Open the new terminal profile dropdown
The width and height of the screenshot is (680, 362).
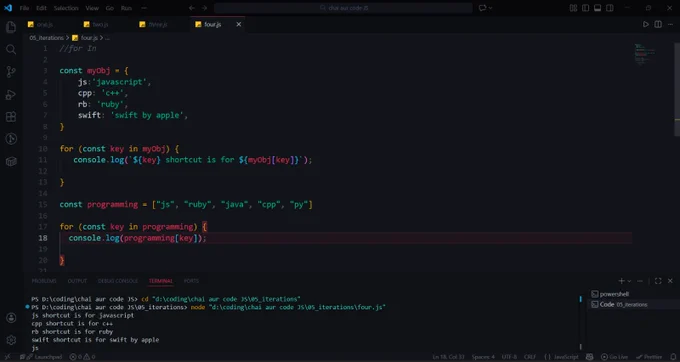(629, 281)
